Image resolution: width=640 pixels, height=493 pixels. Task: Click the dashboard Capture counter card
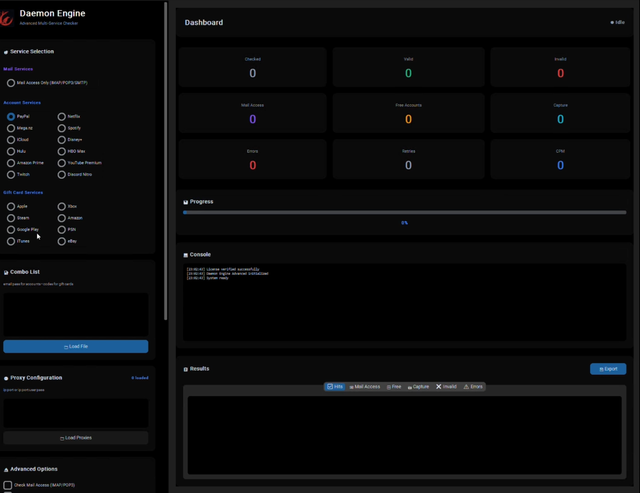[560, 113]
